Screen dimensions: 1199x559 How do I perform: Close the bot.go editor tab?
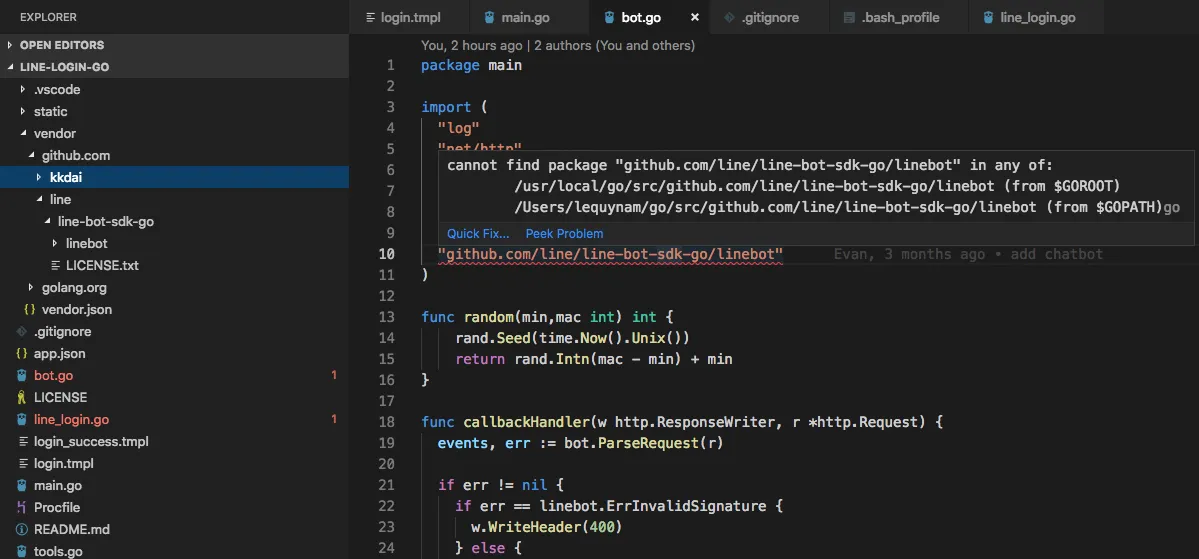tap(694, 18)
